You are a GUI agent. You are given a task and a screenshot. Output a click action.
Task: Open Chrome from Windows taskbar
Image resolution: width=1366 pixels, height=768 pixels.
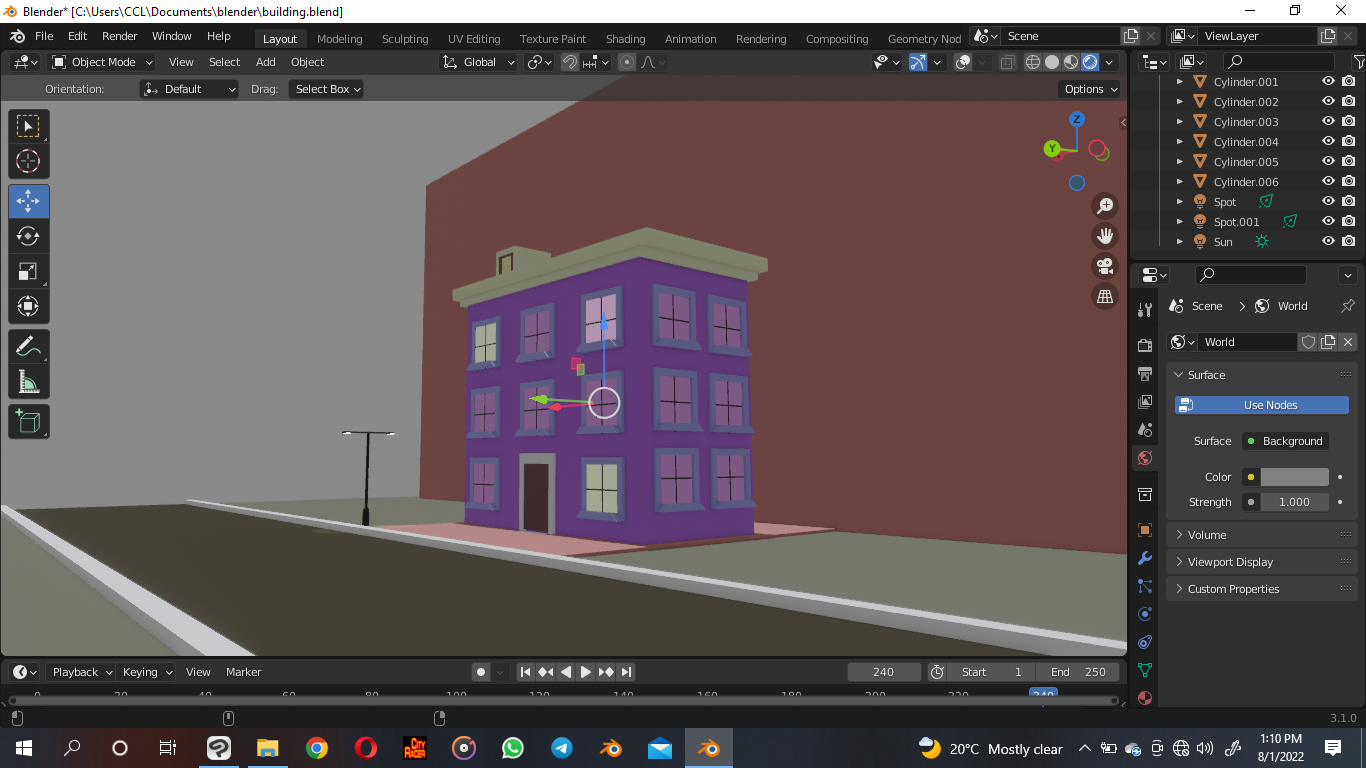(317, 748)
